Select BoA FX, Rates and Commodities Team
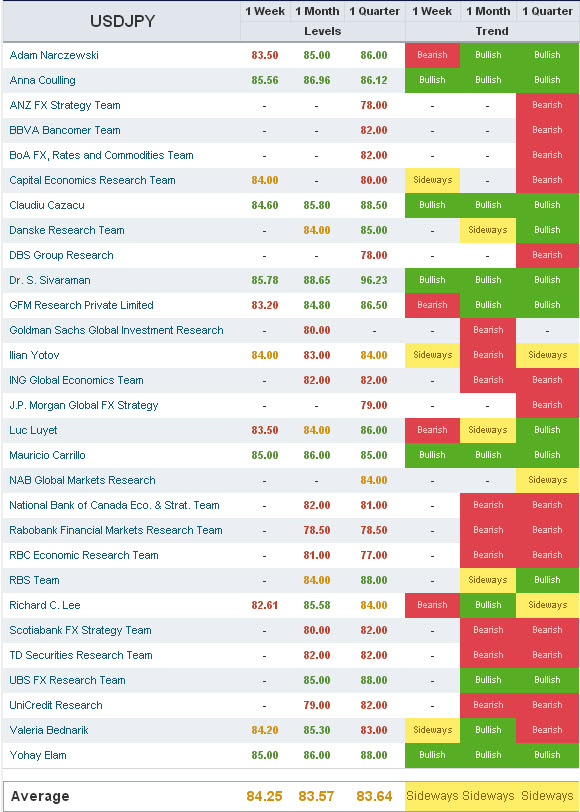The height and width of the screenshot is (812, 580). [102, 155]
